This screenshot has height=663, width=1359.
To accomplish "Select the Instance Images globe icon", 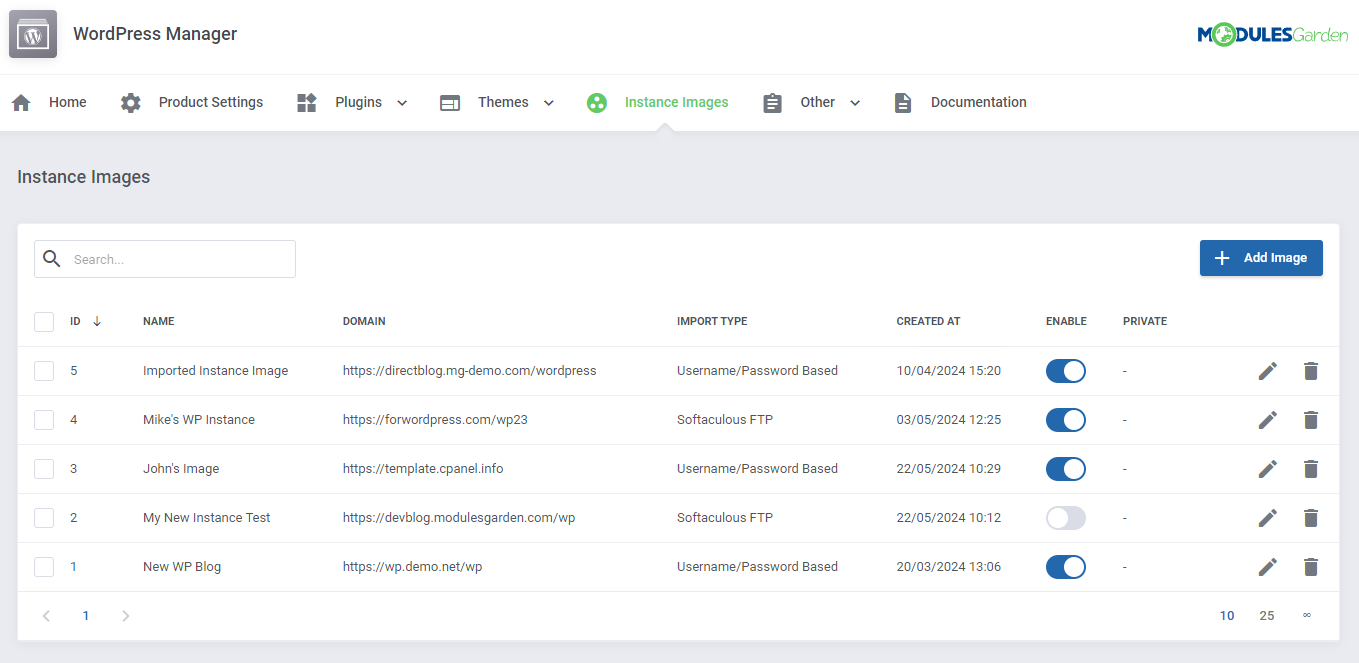I will coord(597,101).
